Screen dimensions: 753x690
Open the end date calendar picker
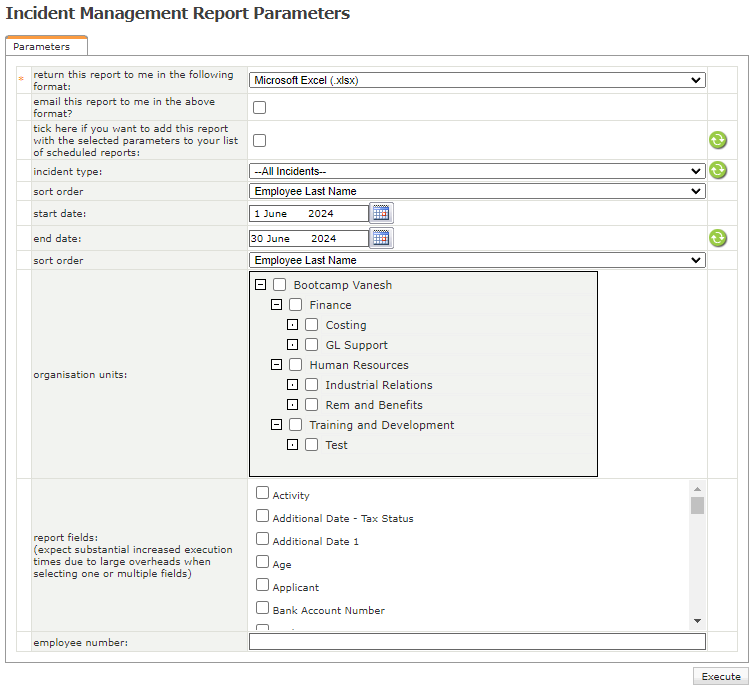381,238
